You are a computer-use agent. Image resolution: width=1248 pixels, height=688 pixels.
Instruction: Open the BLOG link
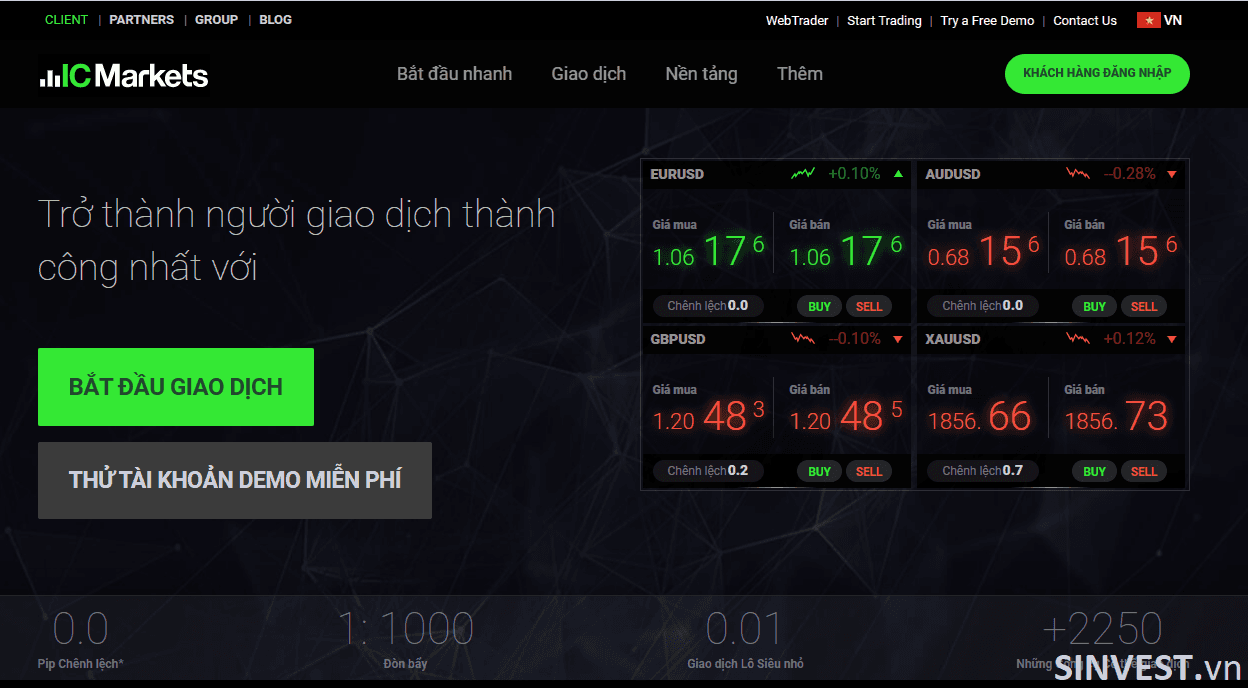275,20
